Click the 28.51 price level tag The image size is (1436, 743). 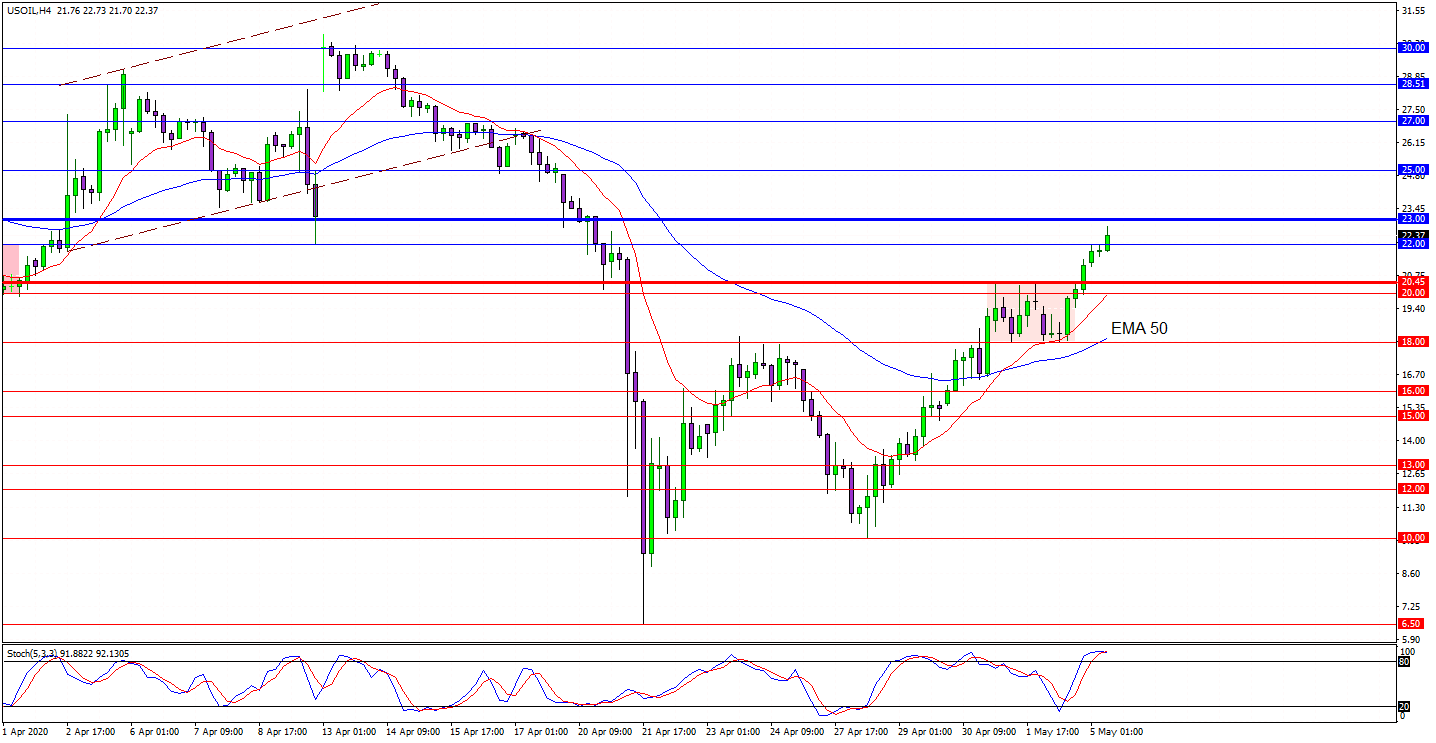click(x=1413, y=85)
